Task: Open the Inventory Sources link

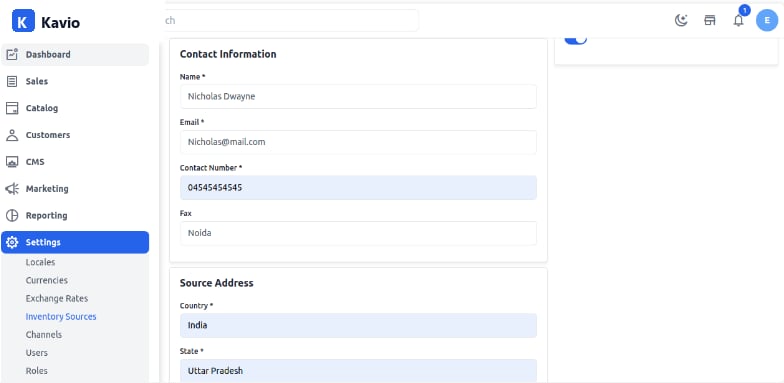Action: point(61,316)
